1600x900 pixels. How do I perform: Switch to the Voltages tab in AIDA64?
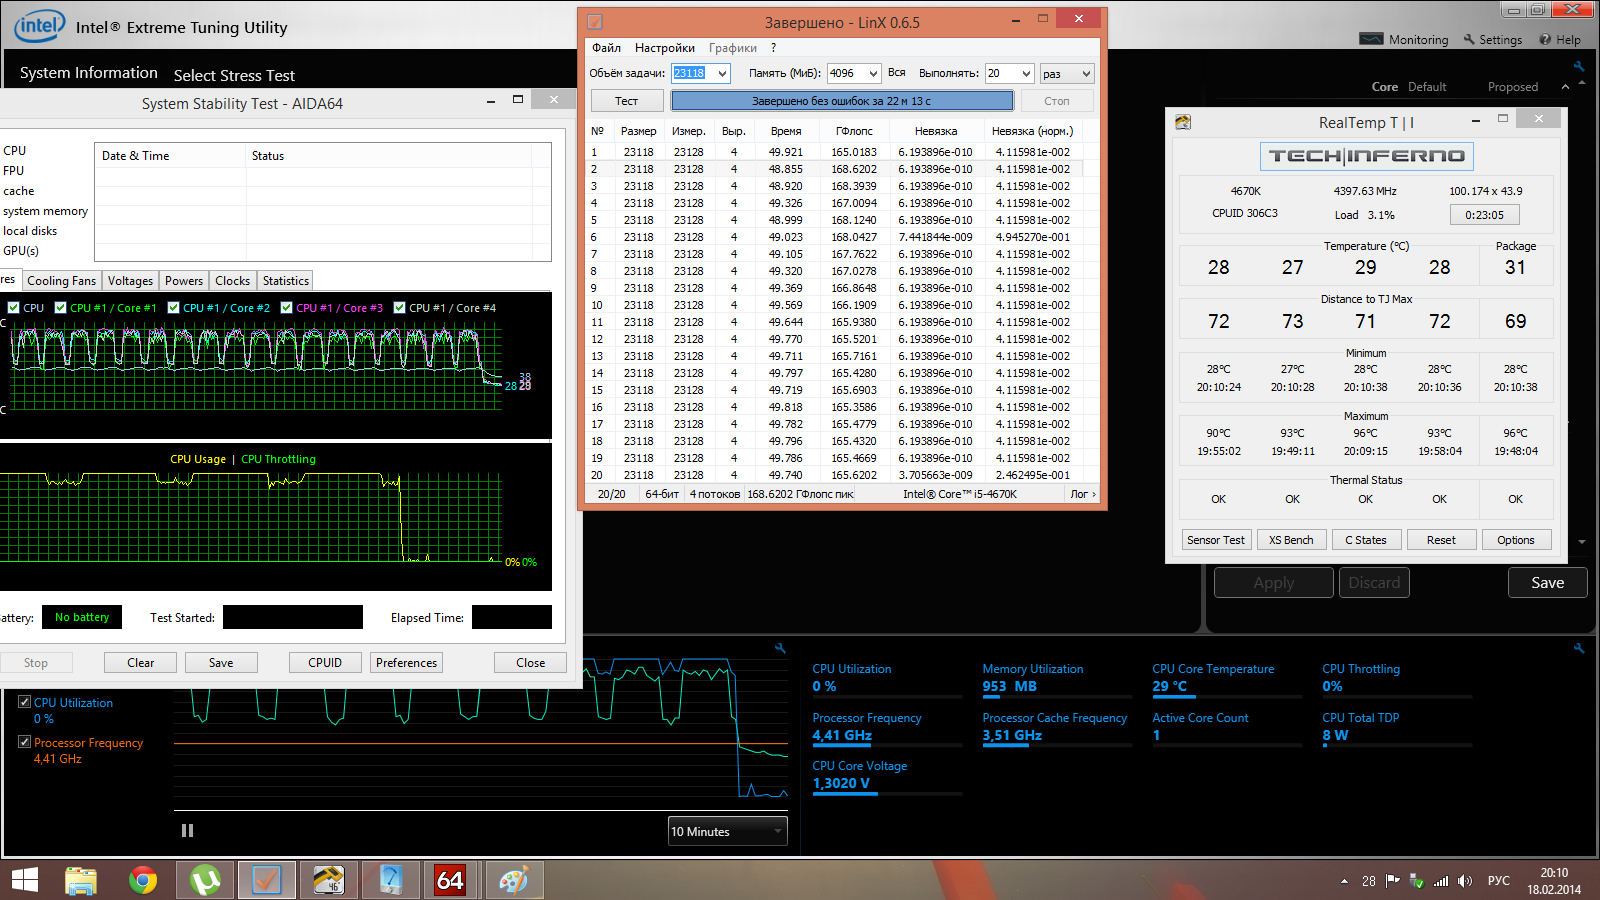tap(131, 281)
